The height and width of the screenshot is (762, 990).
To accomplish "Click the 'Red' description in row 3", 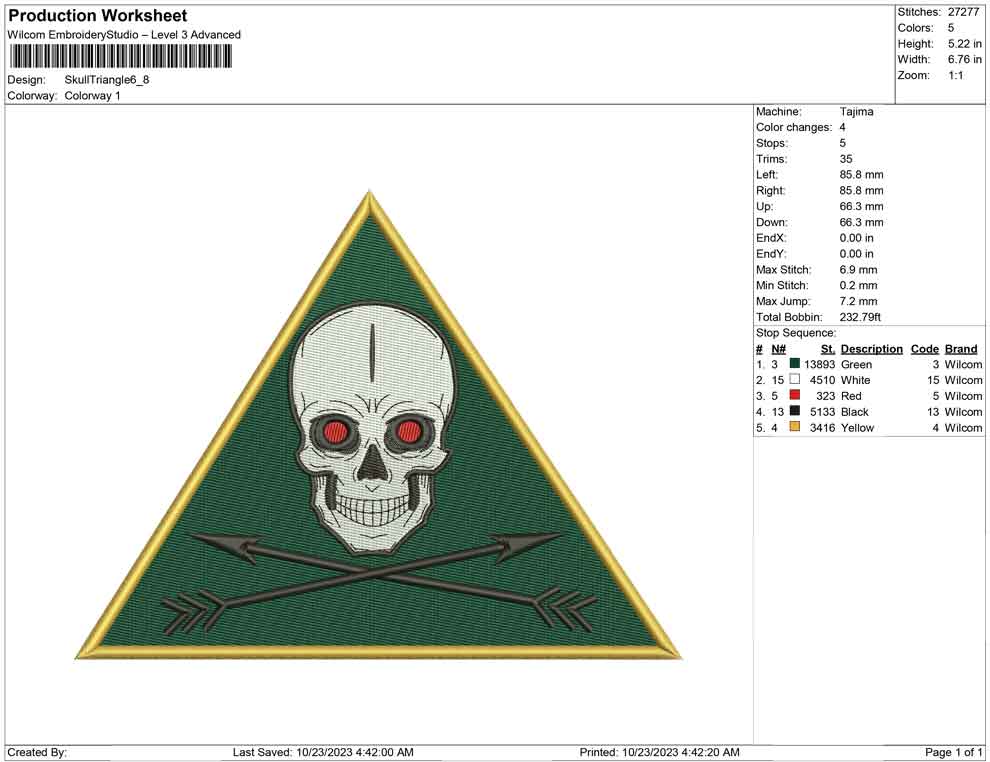I will click(851, 396).
